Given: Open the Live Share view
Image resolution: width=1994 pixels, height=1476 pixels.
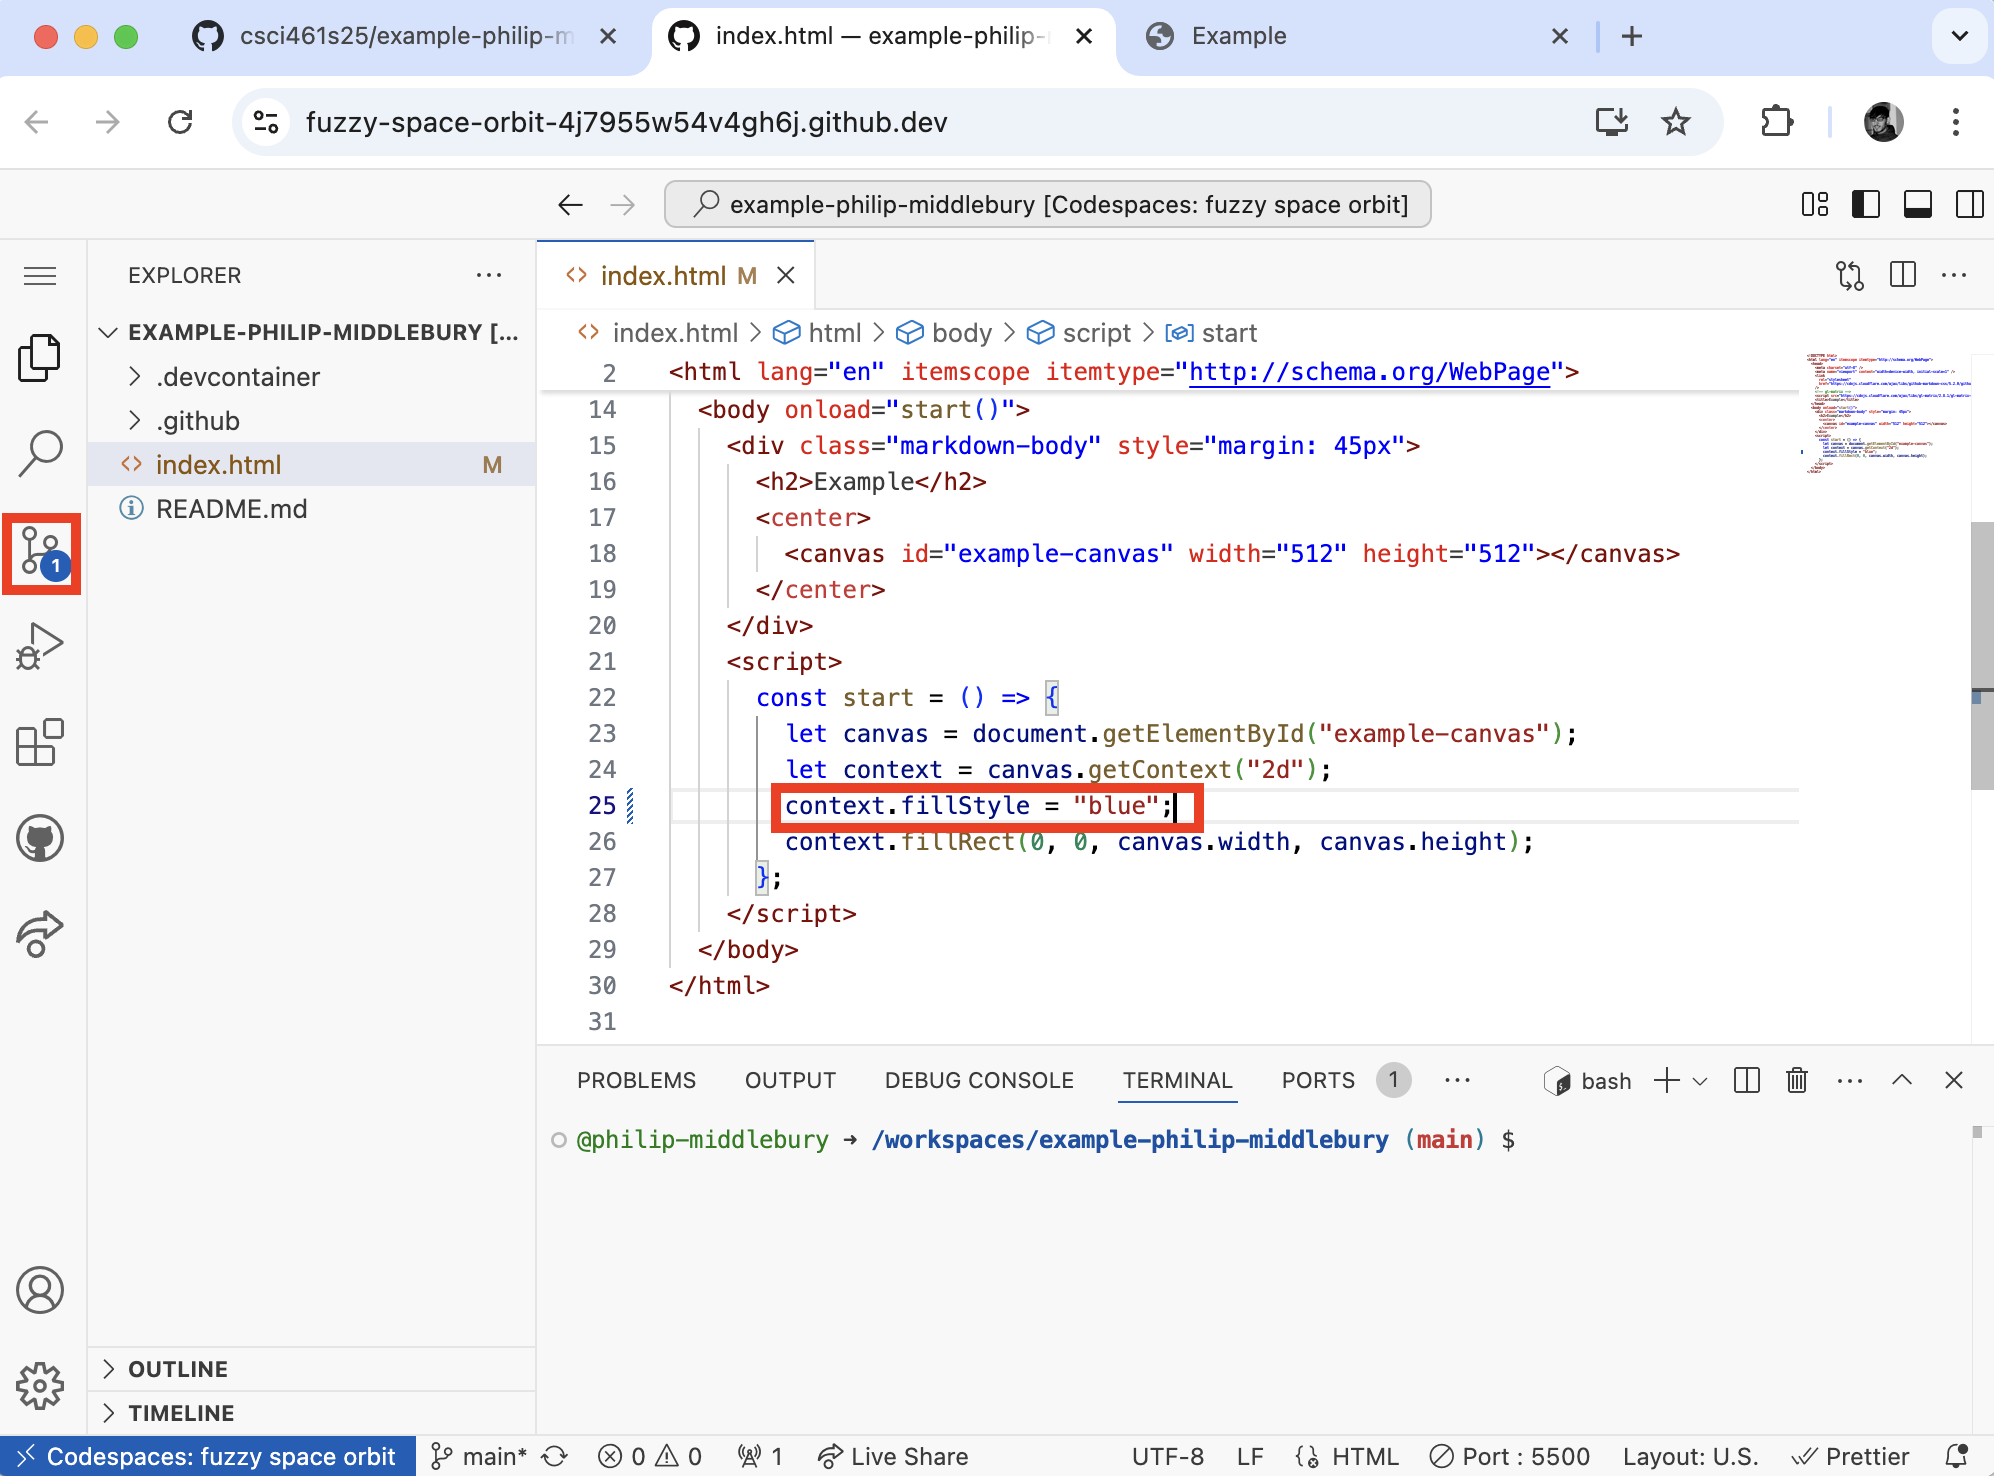Looking at the screenshot, I should tap(40, 935).
